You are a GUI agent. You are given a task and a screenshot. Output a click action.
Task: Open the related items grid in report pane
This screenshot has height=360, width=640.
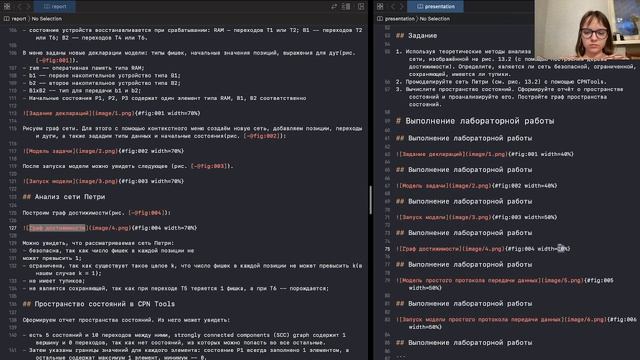point(7,6)
